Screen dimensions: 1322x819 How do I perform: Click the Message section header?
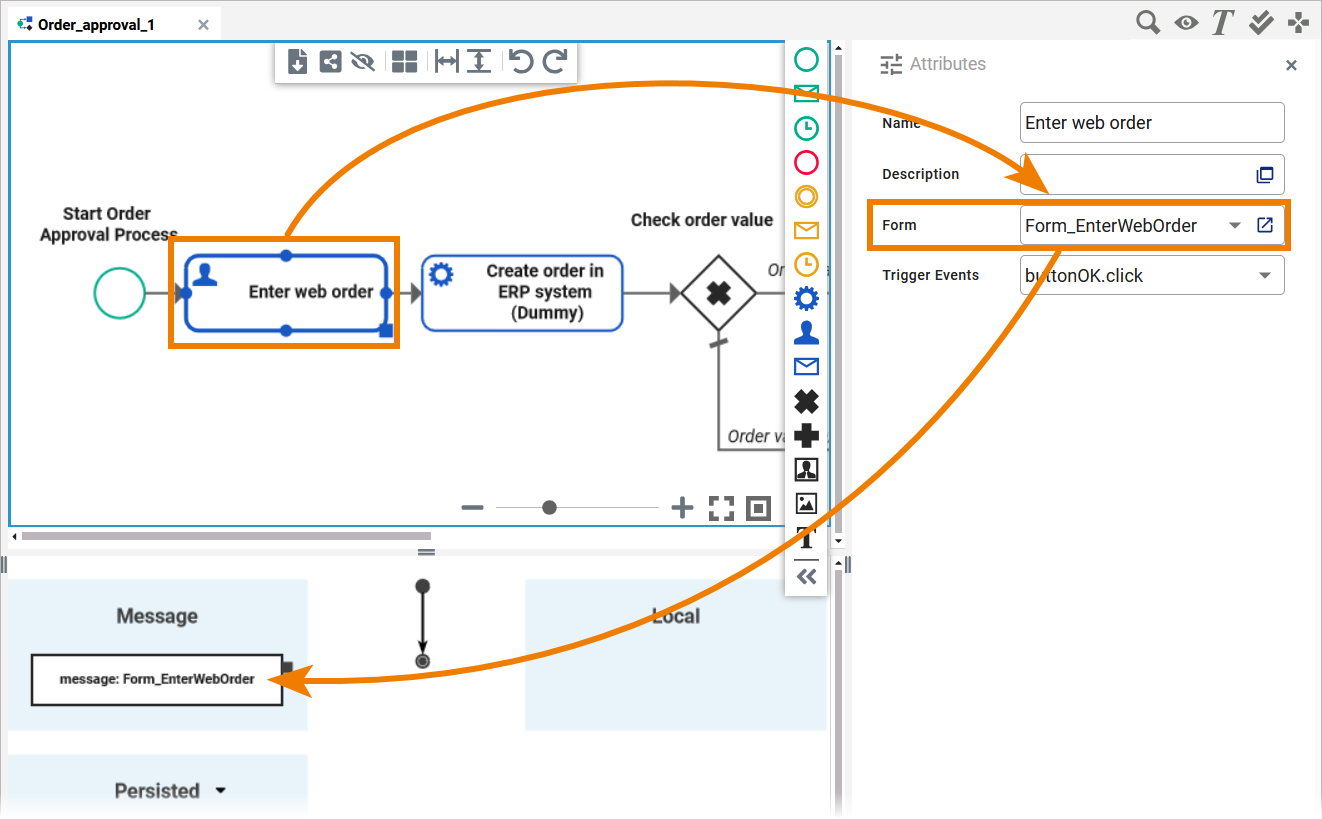[157, 616]
